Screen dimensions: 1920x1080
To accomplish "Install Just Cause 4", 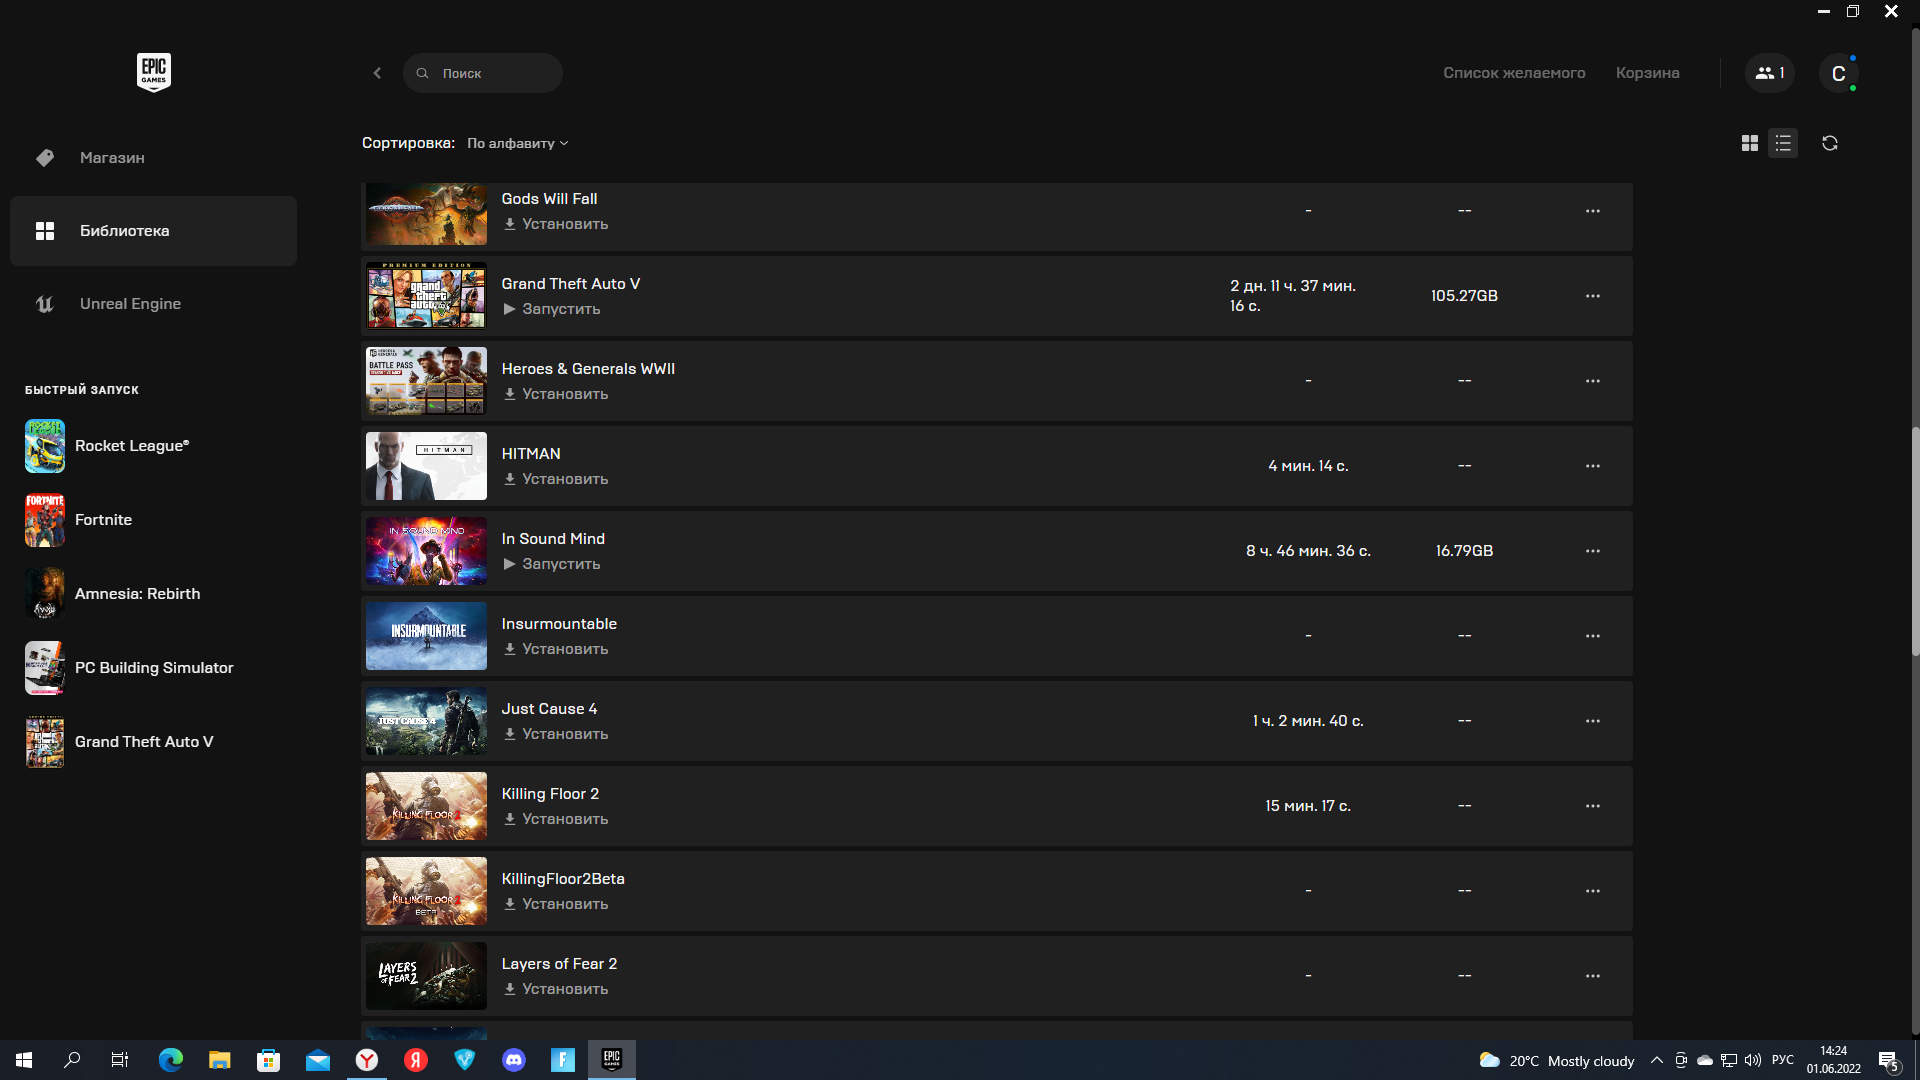I will [555, 734].
